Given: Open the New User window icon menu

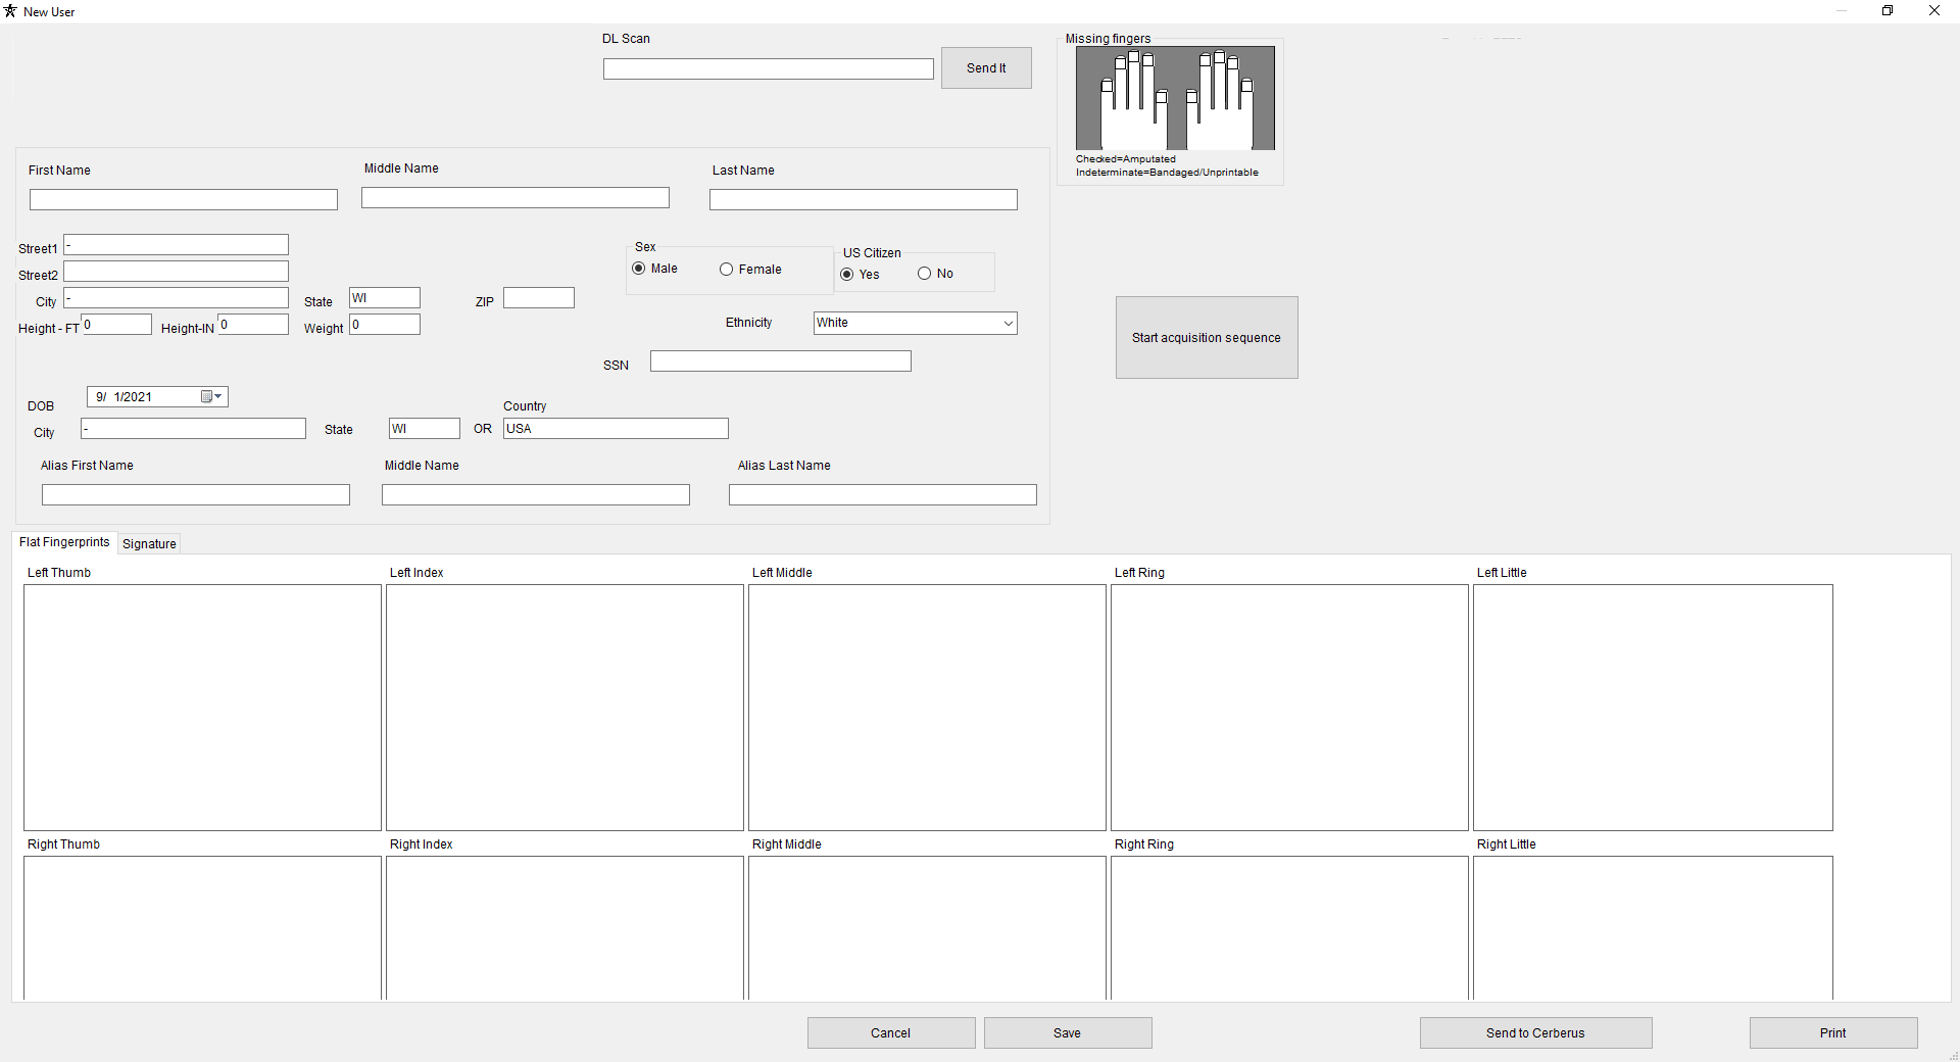Looking at the screenshot, I should pyautogui.click(x=11, y=11).
